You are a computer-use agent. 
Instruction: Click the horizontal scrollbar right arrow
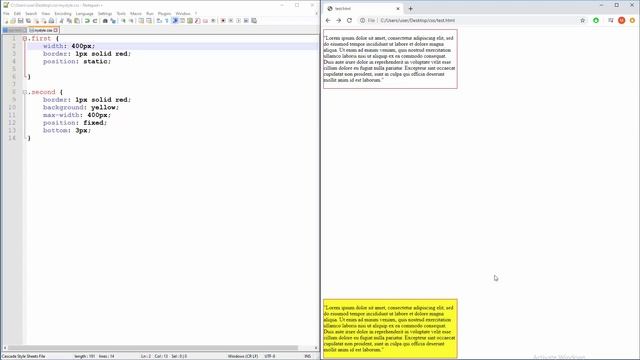pyautogui.click(x=316, y=348)
